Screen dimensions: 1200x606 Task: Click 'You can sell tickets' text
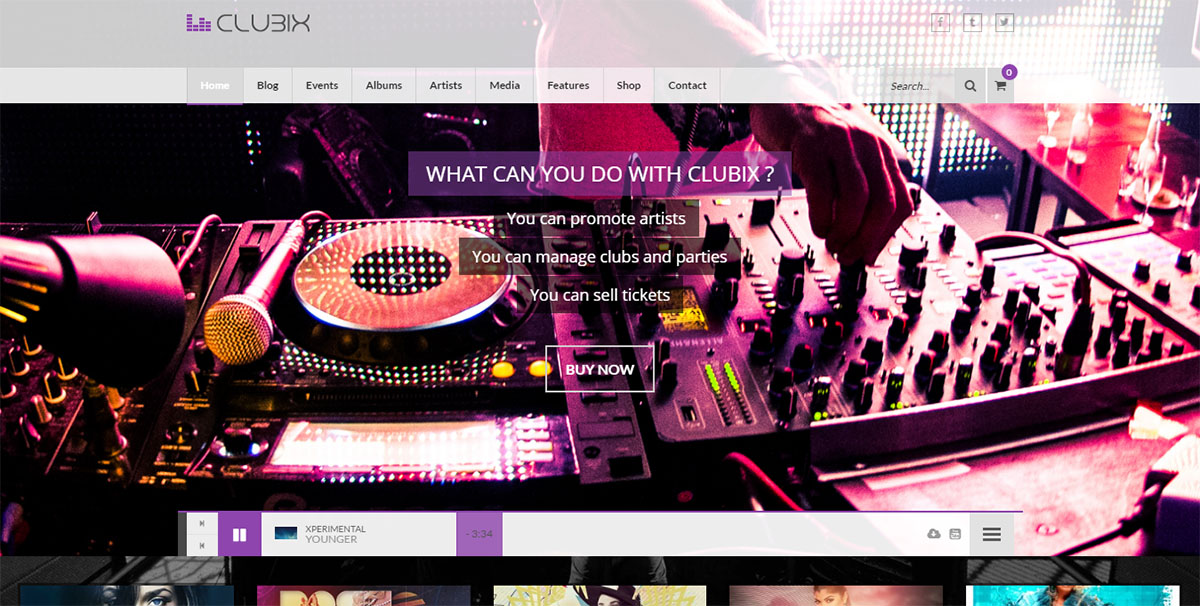[600, 295]
